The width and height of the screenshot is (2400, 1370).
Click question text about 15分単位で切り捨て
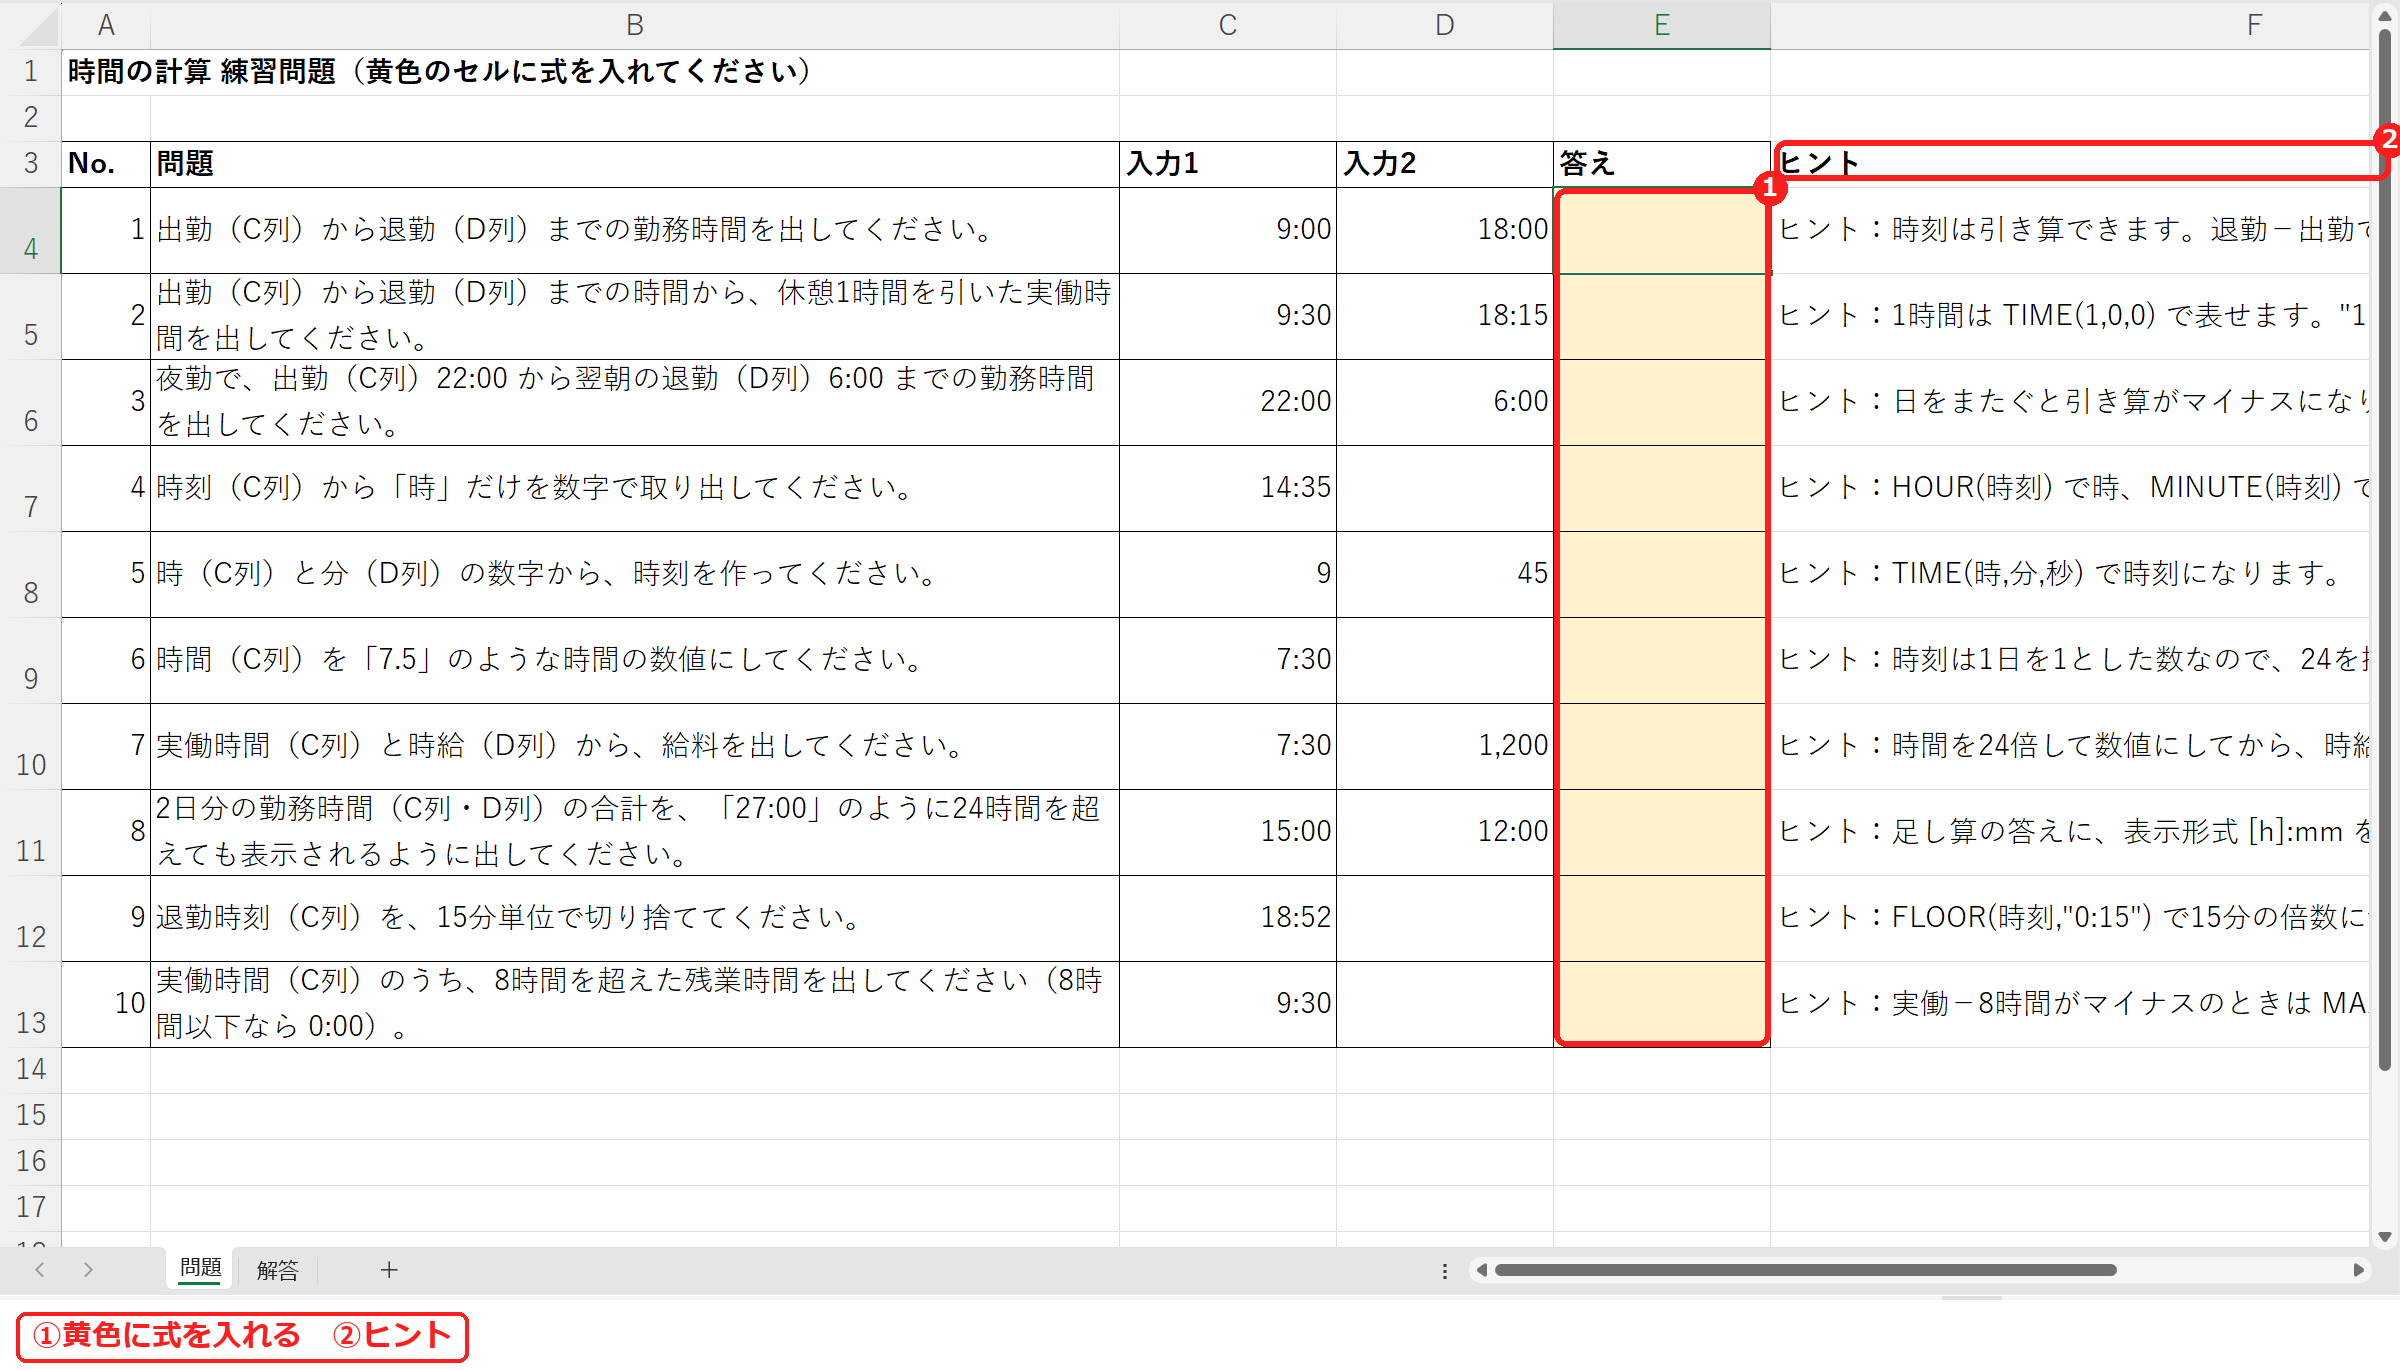(x=635, y=919)
